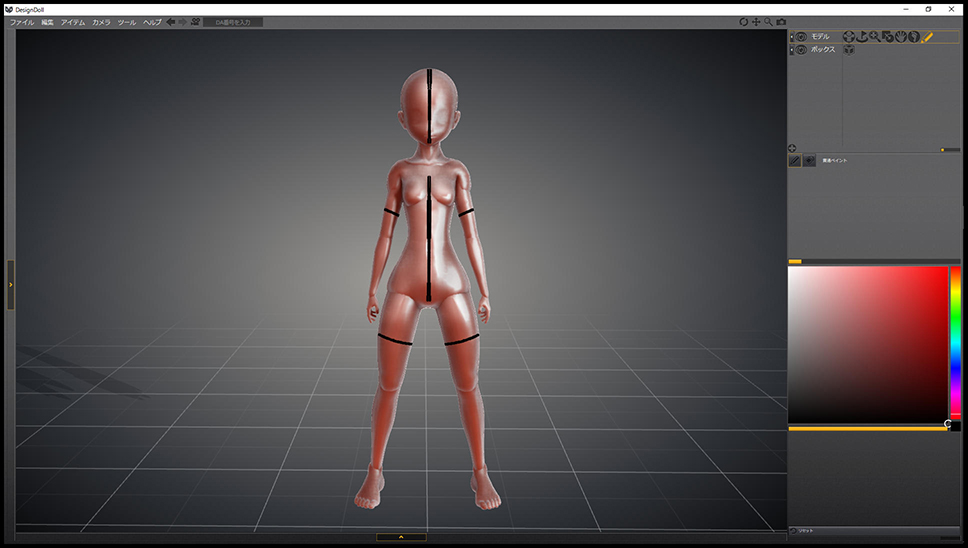The width and height of the screenshot is (968, 548).
Task: Select the open hand tool for モデル
Action: (901, 37)
